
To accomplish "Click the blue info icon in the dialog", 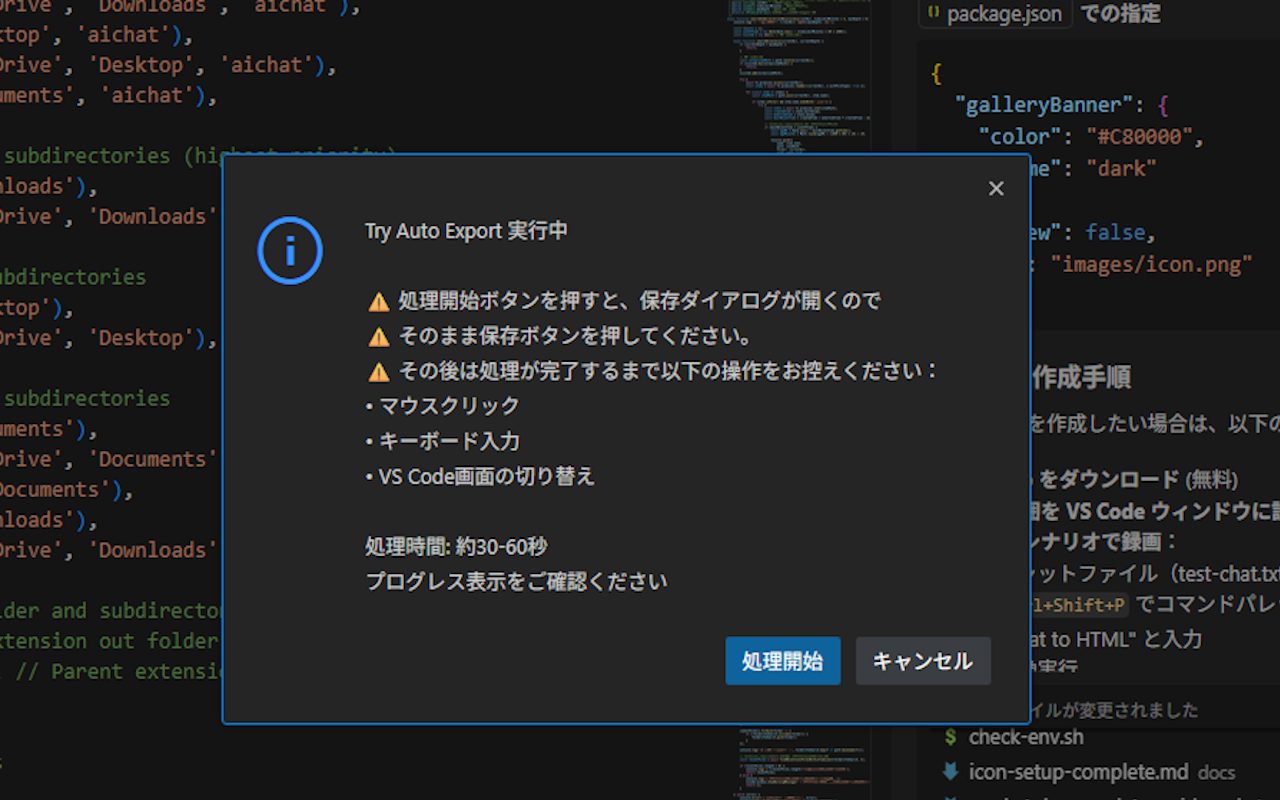I will pos(290,251).
